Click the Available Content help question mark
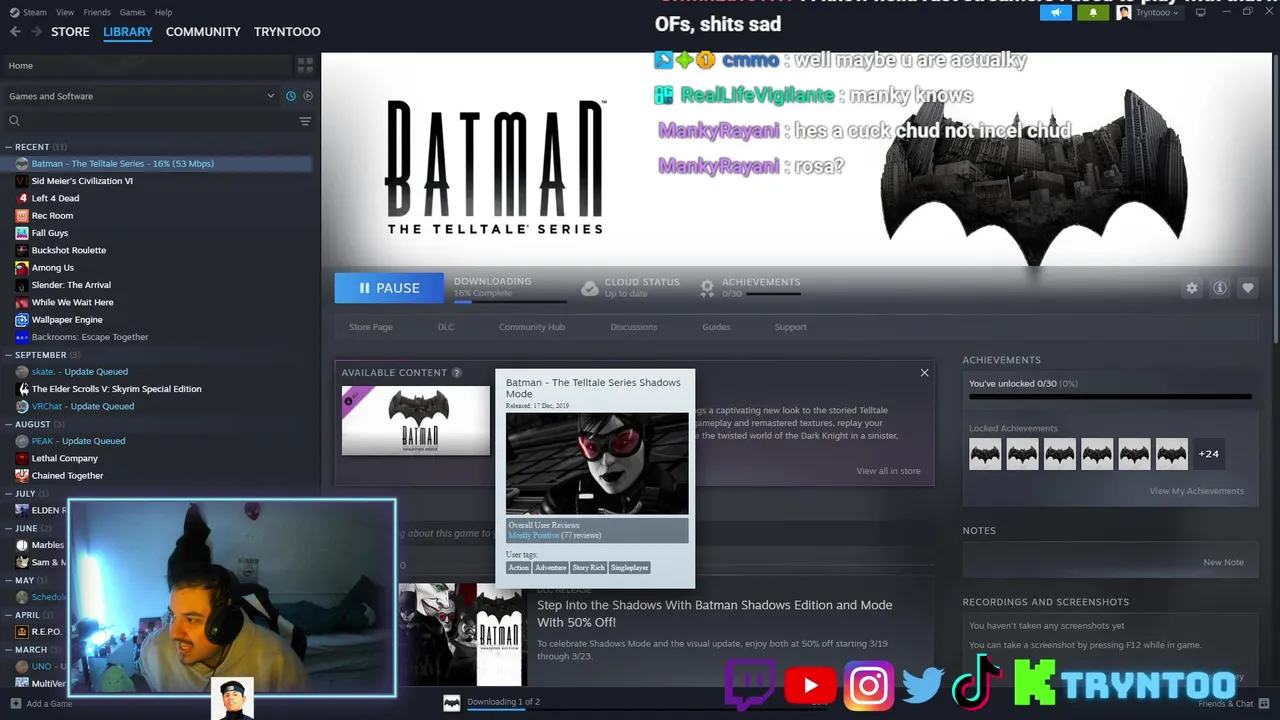The width and height of the screenshot is (1280, 720). [x=457, y=373]
